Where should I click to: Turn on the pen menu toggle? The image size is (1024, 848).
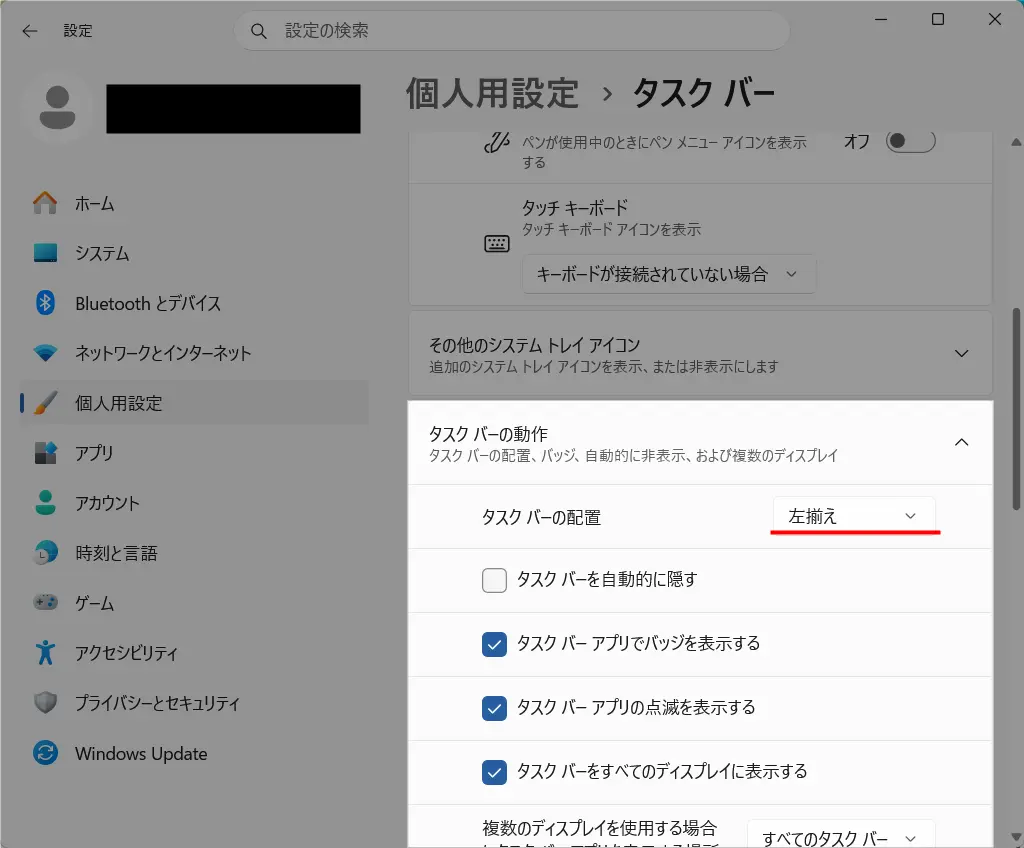click(910, 141)
